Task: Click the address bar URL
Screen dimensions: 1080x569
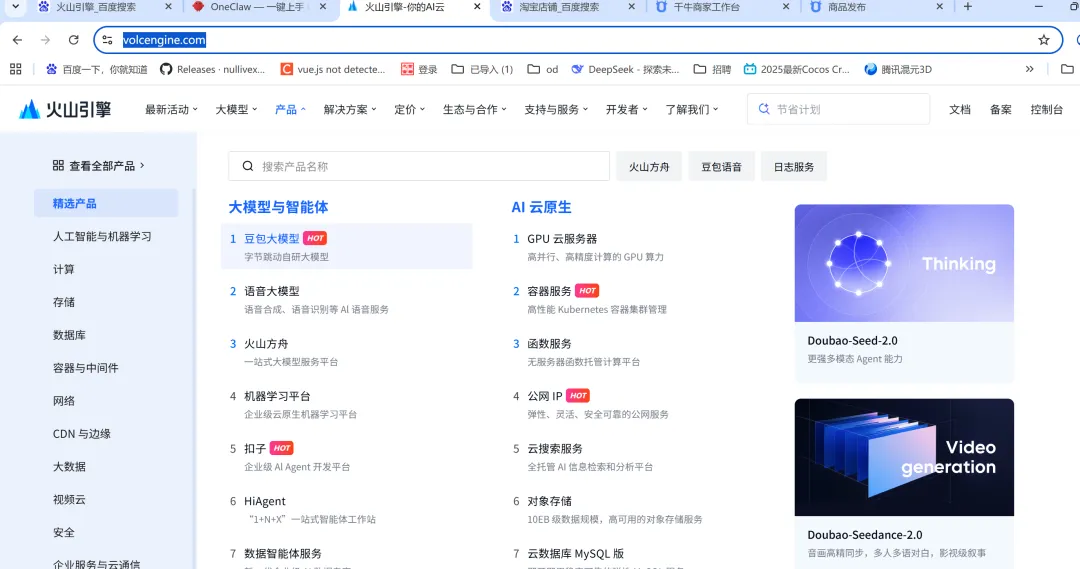Action: 164,40
